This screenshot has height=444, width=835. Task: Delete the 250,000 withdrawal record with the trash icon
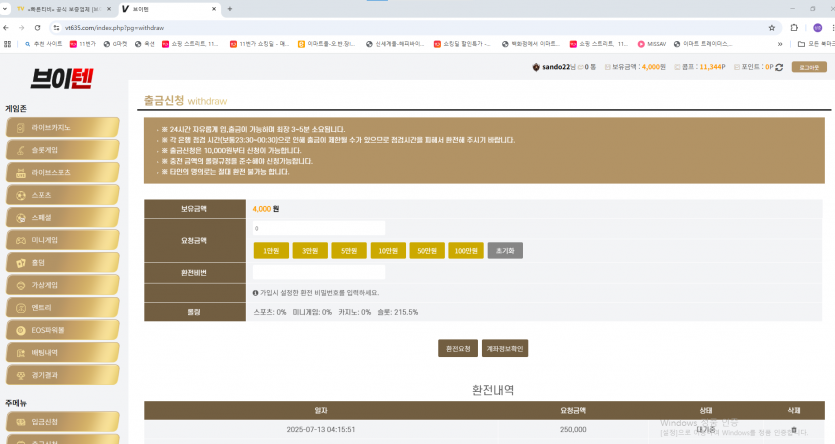pyautogui.click(x=794, y=430)
